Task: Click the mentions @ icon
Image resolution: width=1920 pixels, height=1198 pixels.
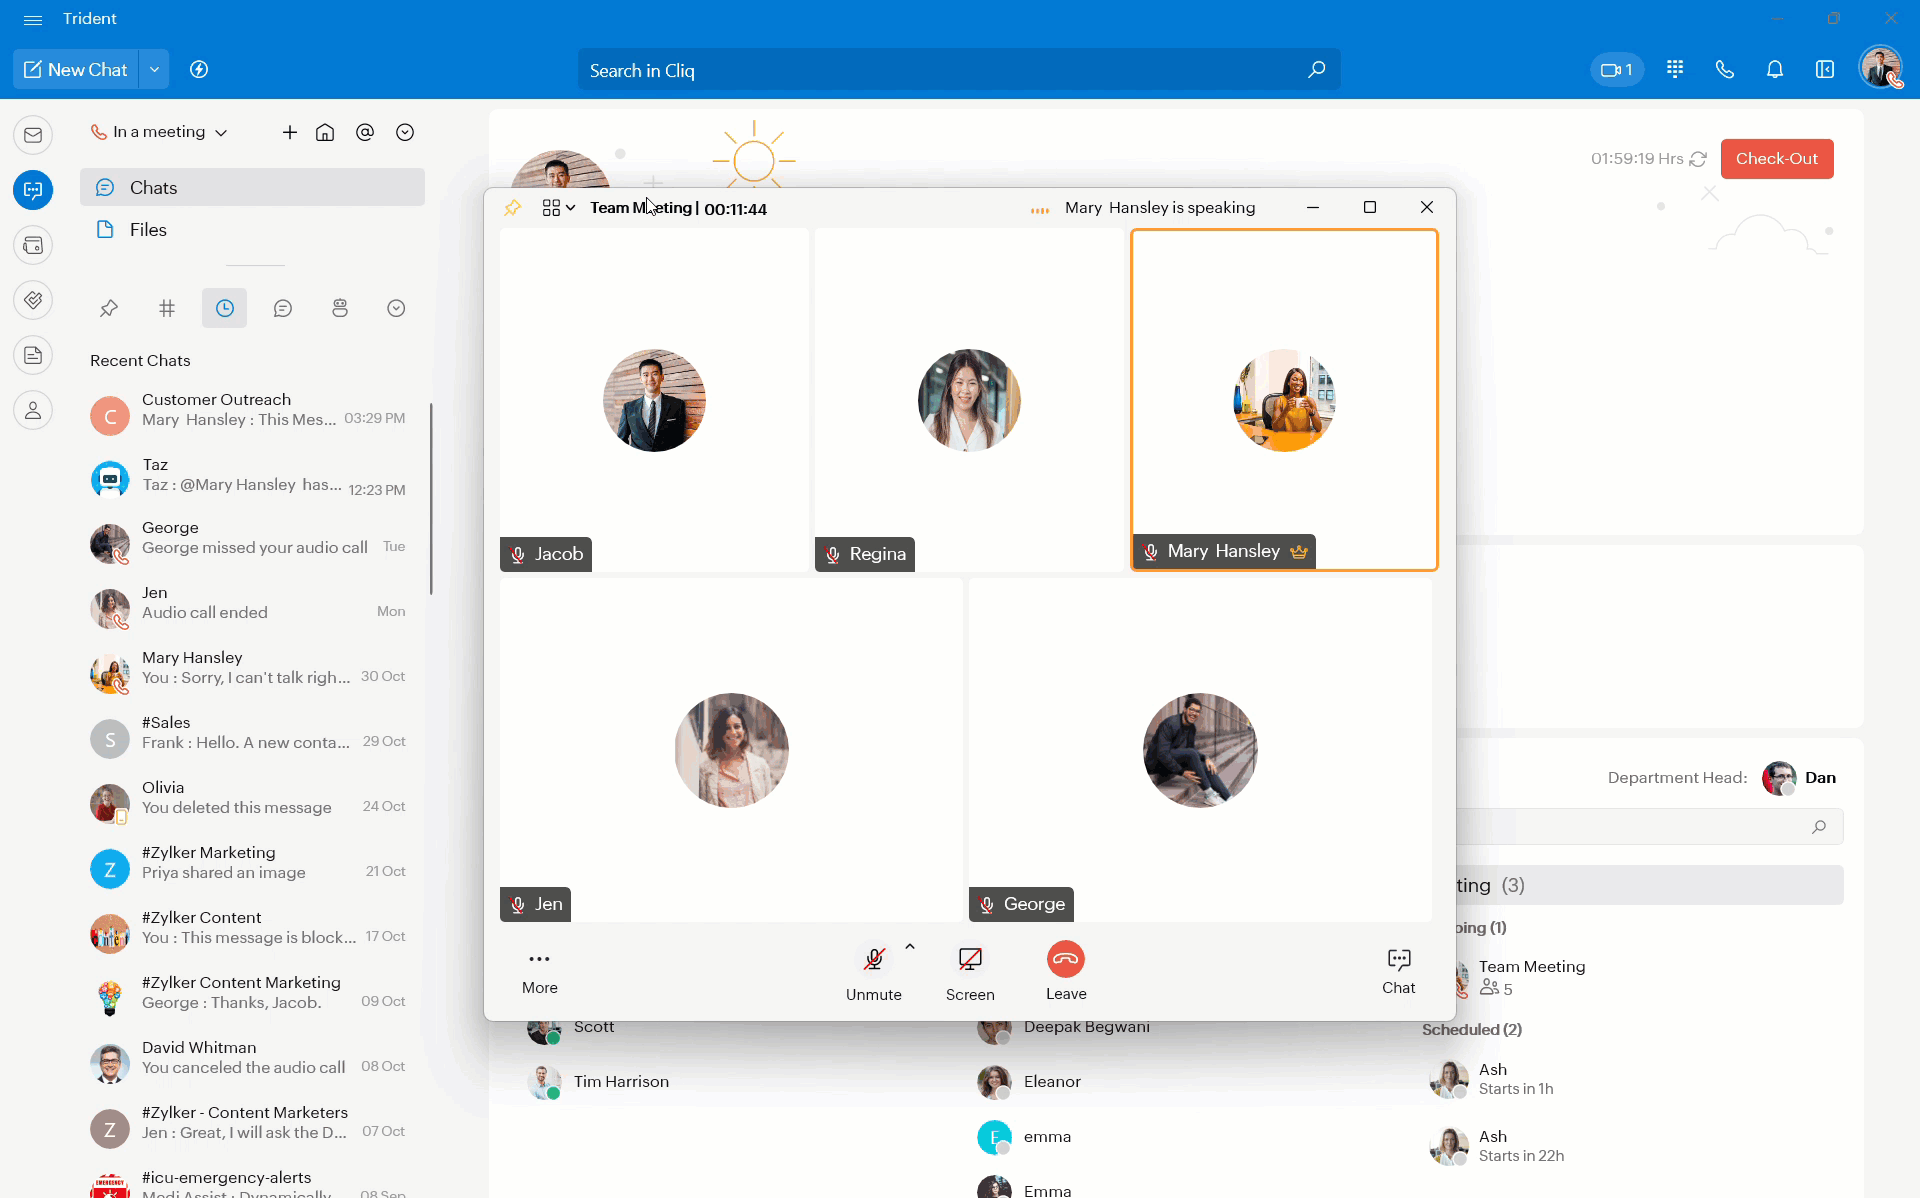Action: point(365,132)
